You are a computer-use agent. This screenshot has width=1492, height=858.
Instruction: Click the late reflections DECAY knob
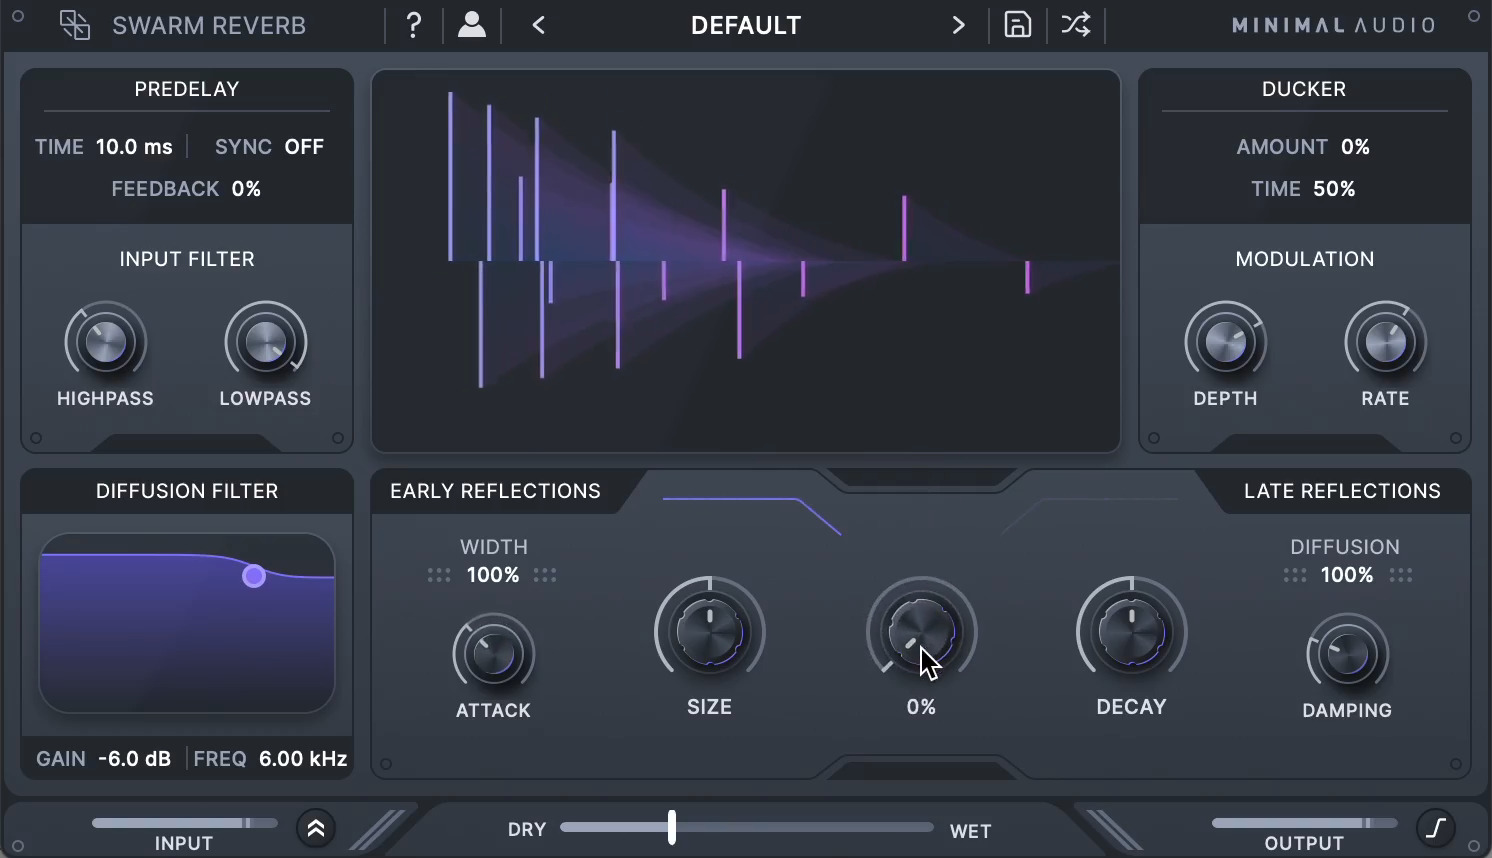point(1131,632)
